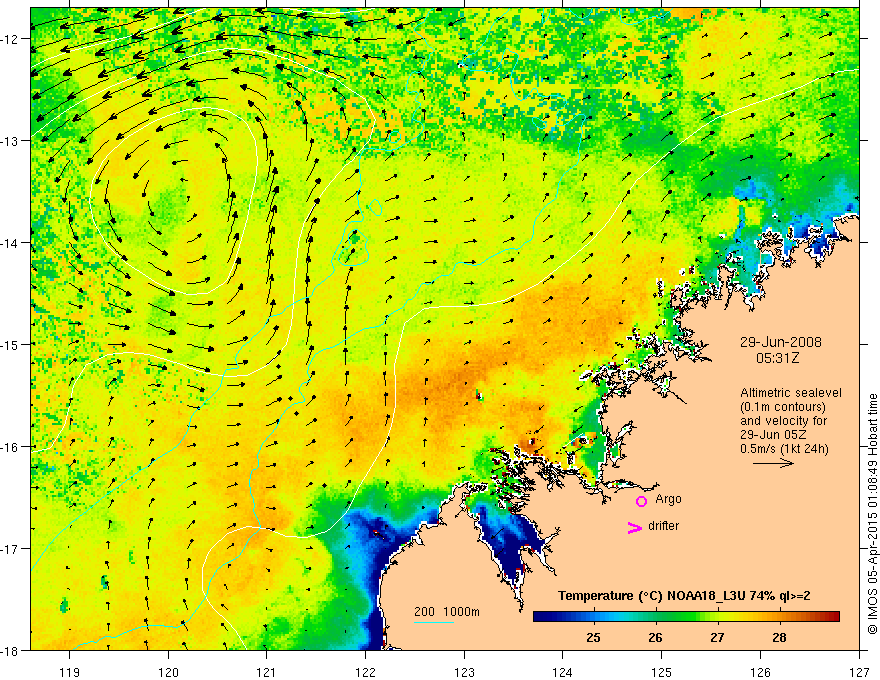This screenshot has width=880, height=680.
Task: Click the 'and velocity for' legend line
Action: pos(784,421)
